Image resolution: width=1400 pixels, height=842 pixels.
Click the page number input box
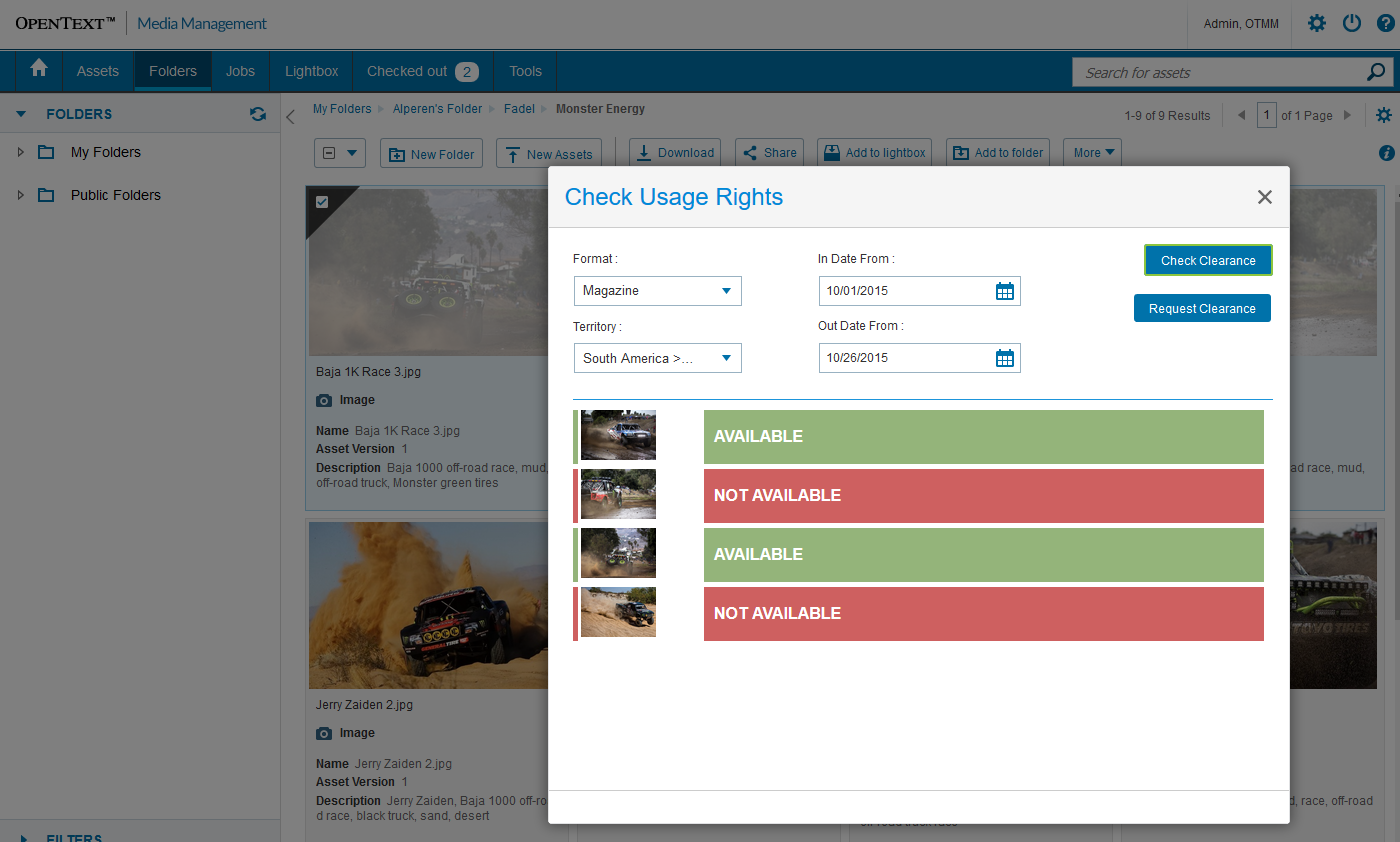click(1267, 115)
